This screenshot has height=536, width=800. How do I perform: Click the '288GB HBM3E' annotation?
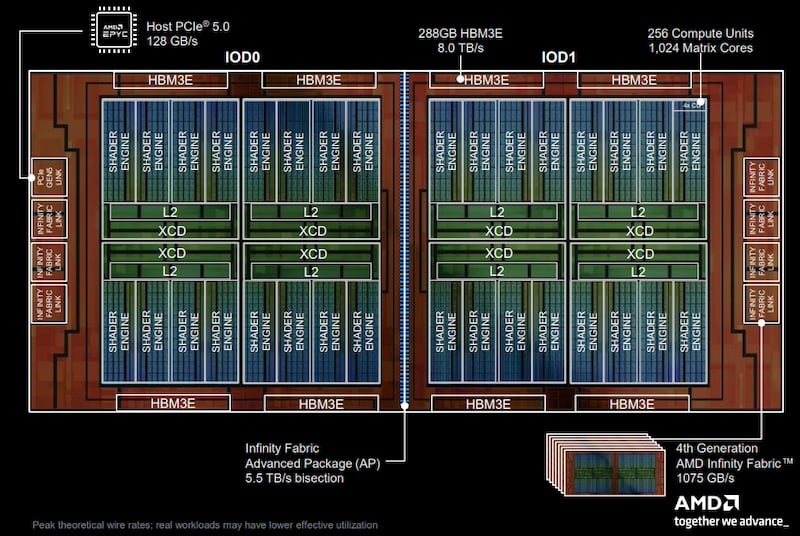pos(460,34)
